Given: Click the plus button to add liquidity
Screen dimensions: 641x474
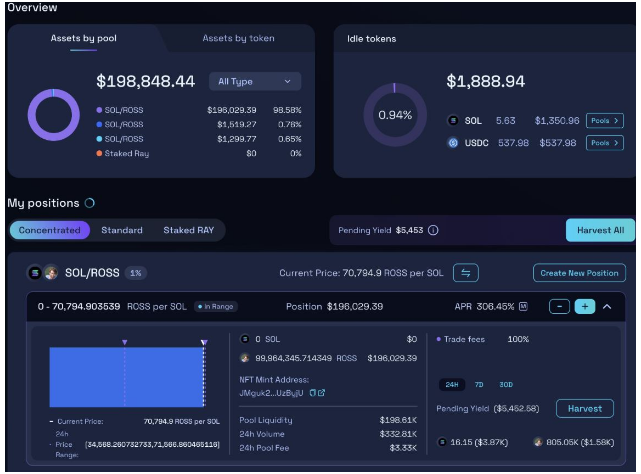Looking at the screenshot, I should pos(584,306).
